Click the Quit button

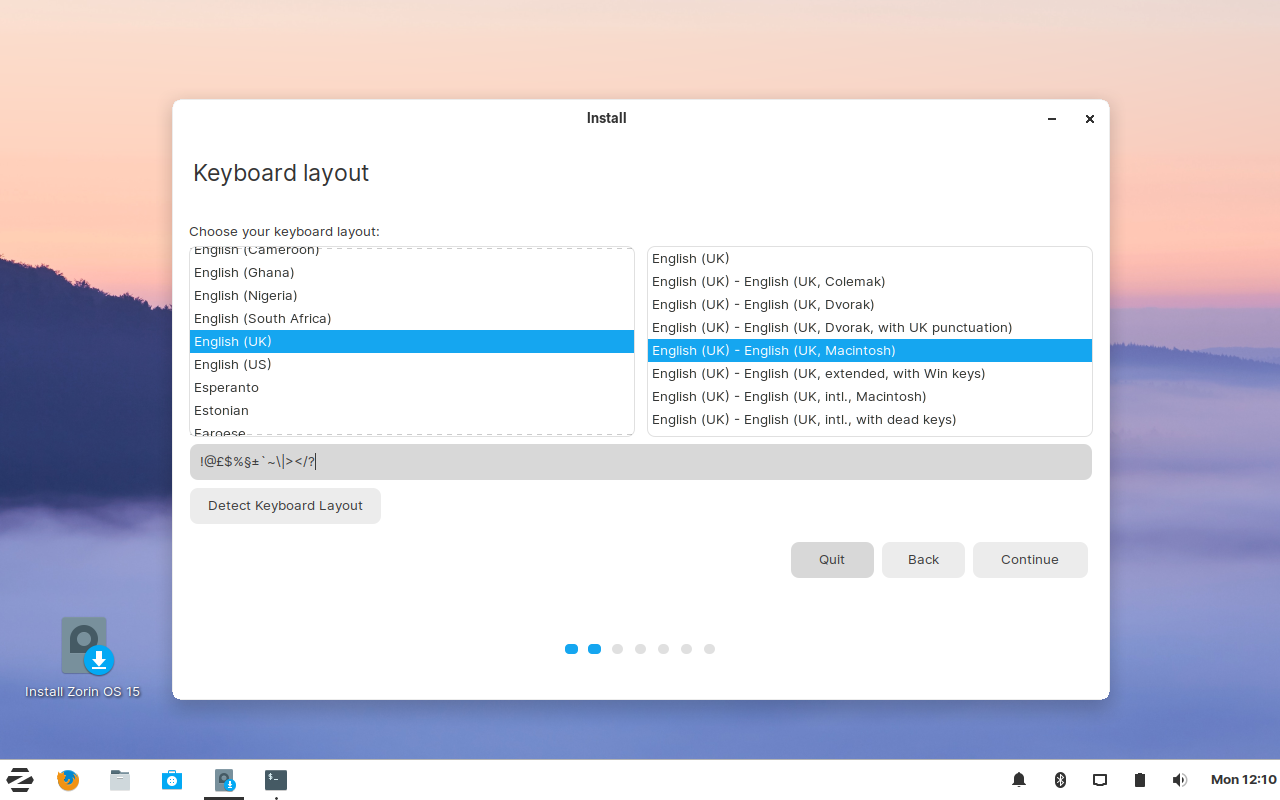click(832, 560)
